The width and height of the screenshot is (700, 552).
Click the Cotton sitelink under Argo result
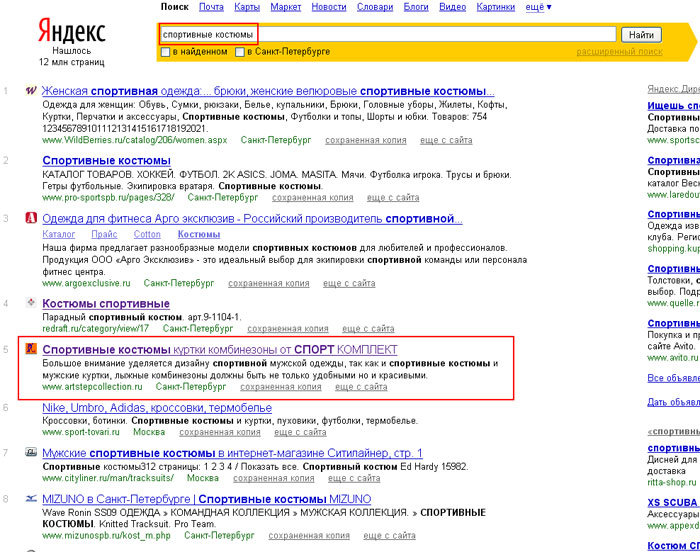pos(147,234)
